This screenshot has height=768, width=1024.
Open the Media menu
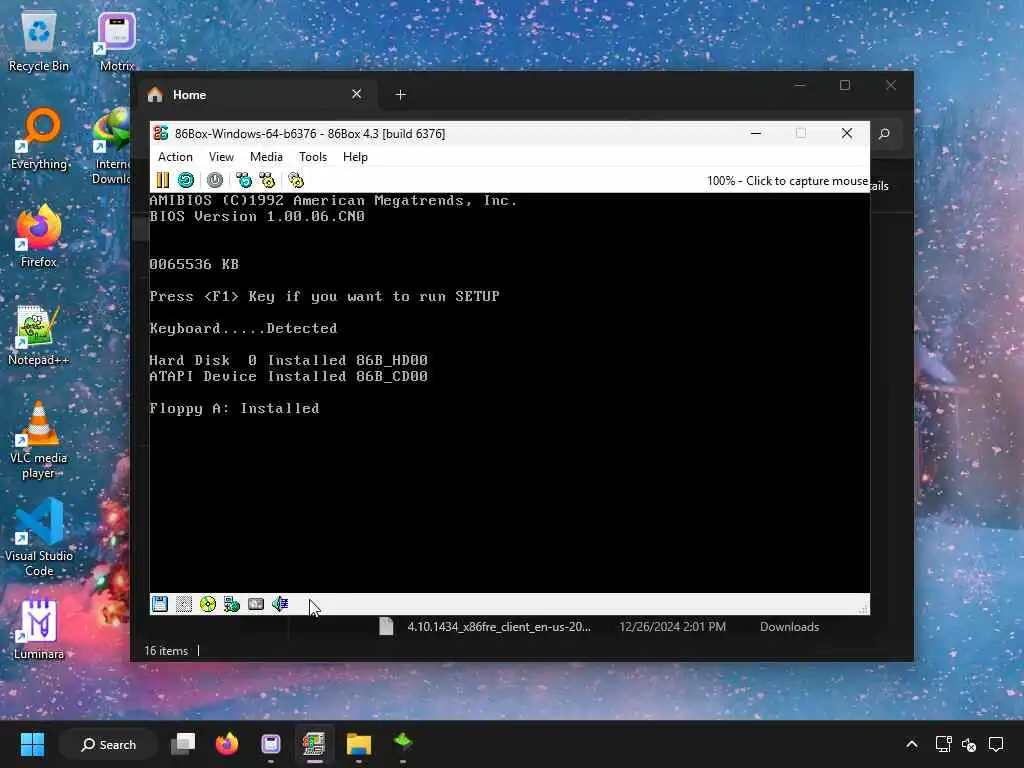click(266, 157)
